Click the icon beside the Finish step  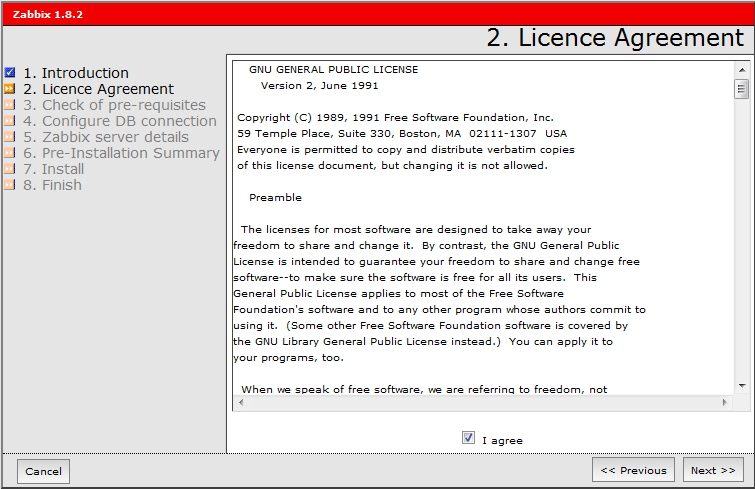(10, 185)
